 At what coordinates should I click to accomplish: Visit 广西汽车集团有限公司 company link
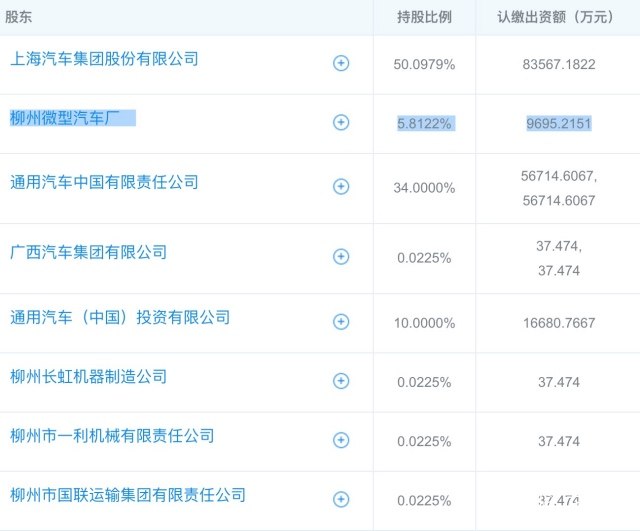tap(88, 252)
